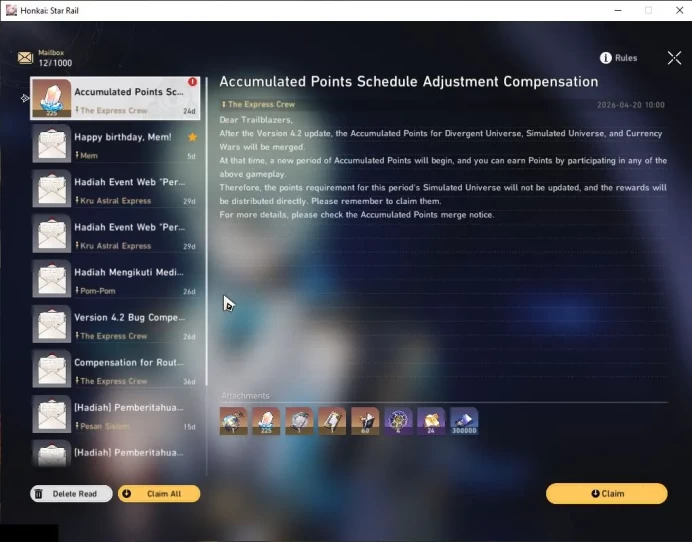Click the 'Dear Trailblazers,' greeting line
The width and height of the screenshot is (692, 542).
256,120
